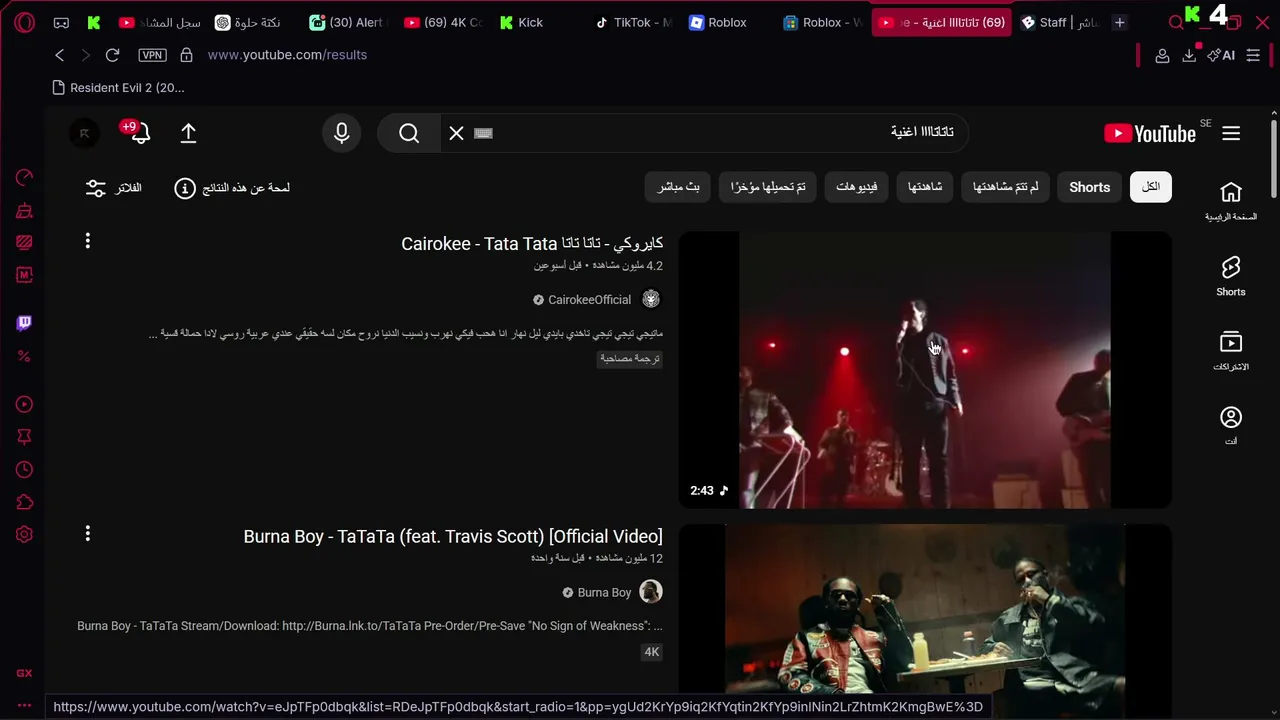This screenshot has width=1280, height=720.
Task: Open browser settings gear in sidebar
Action: [x=25, y=535]
